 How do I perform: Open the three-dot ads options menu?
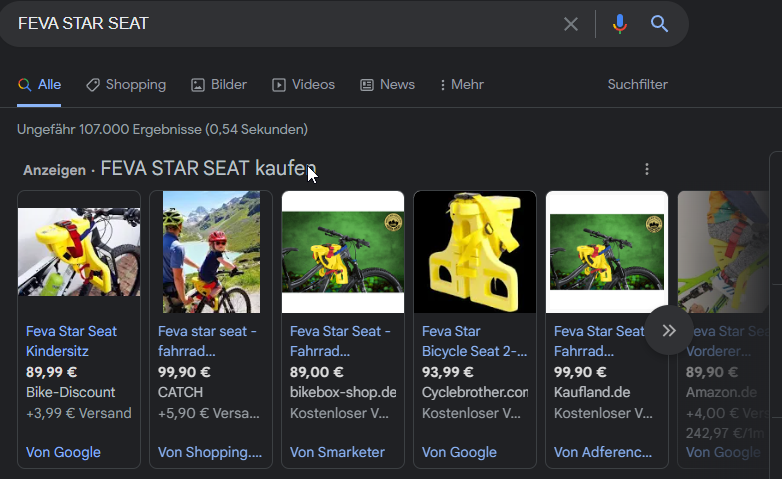click(647, 169)
